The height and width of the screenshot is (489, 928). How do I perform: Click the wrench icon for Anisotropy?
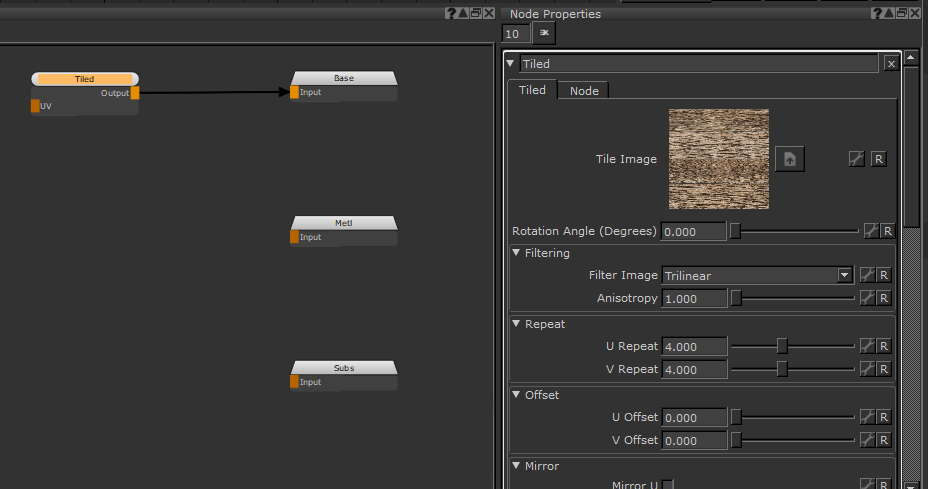867,298
